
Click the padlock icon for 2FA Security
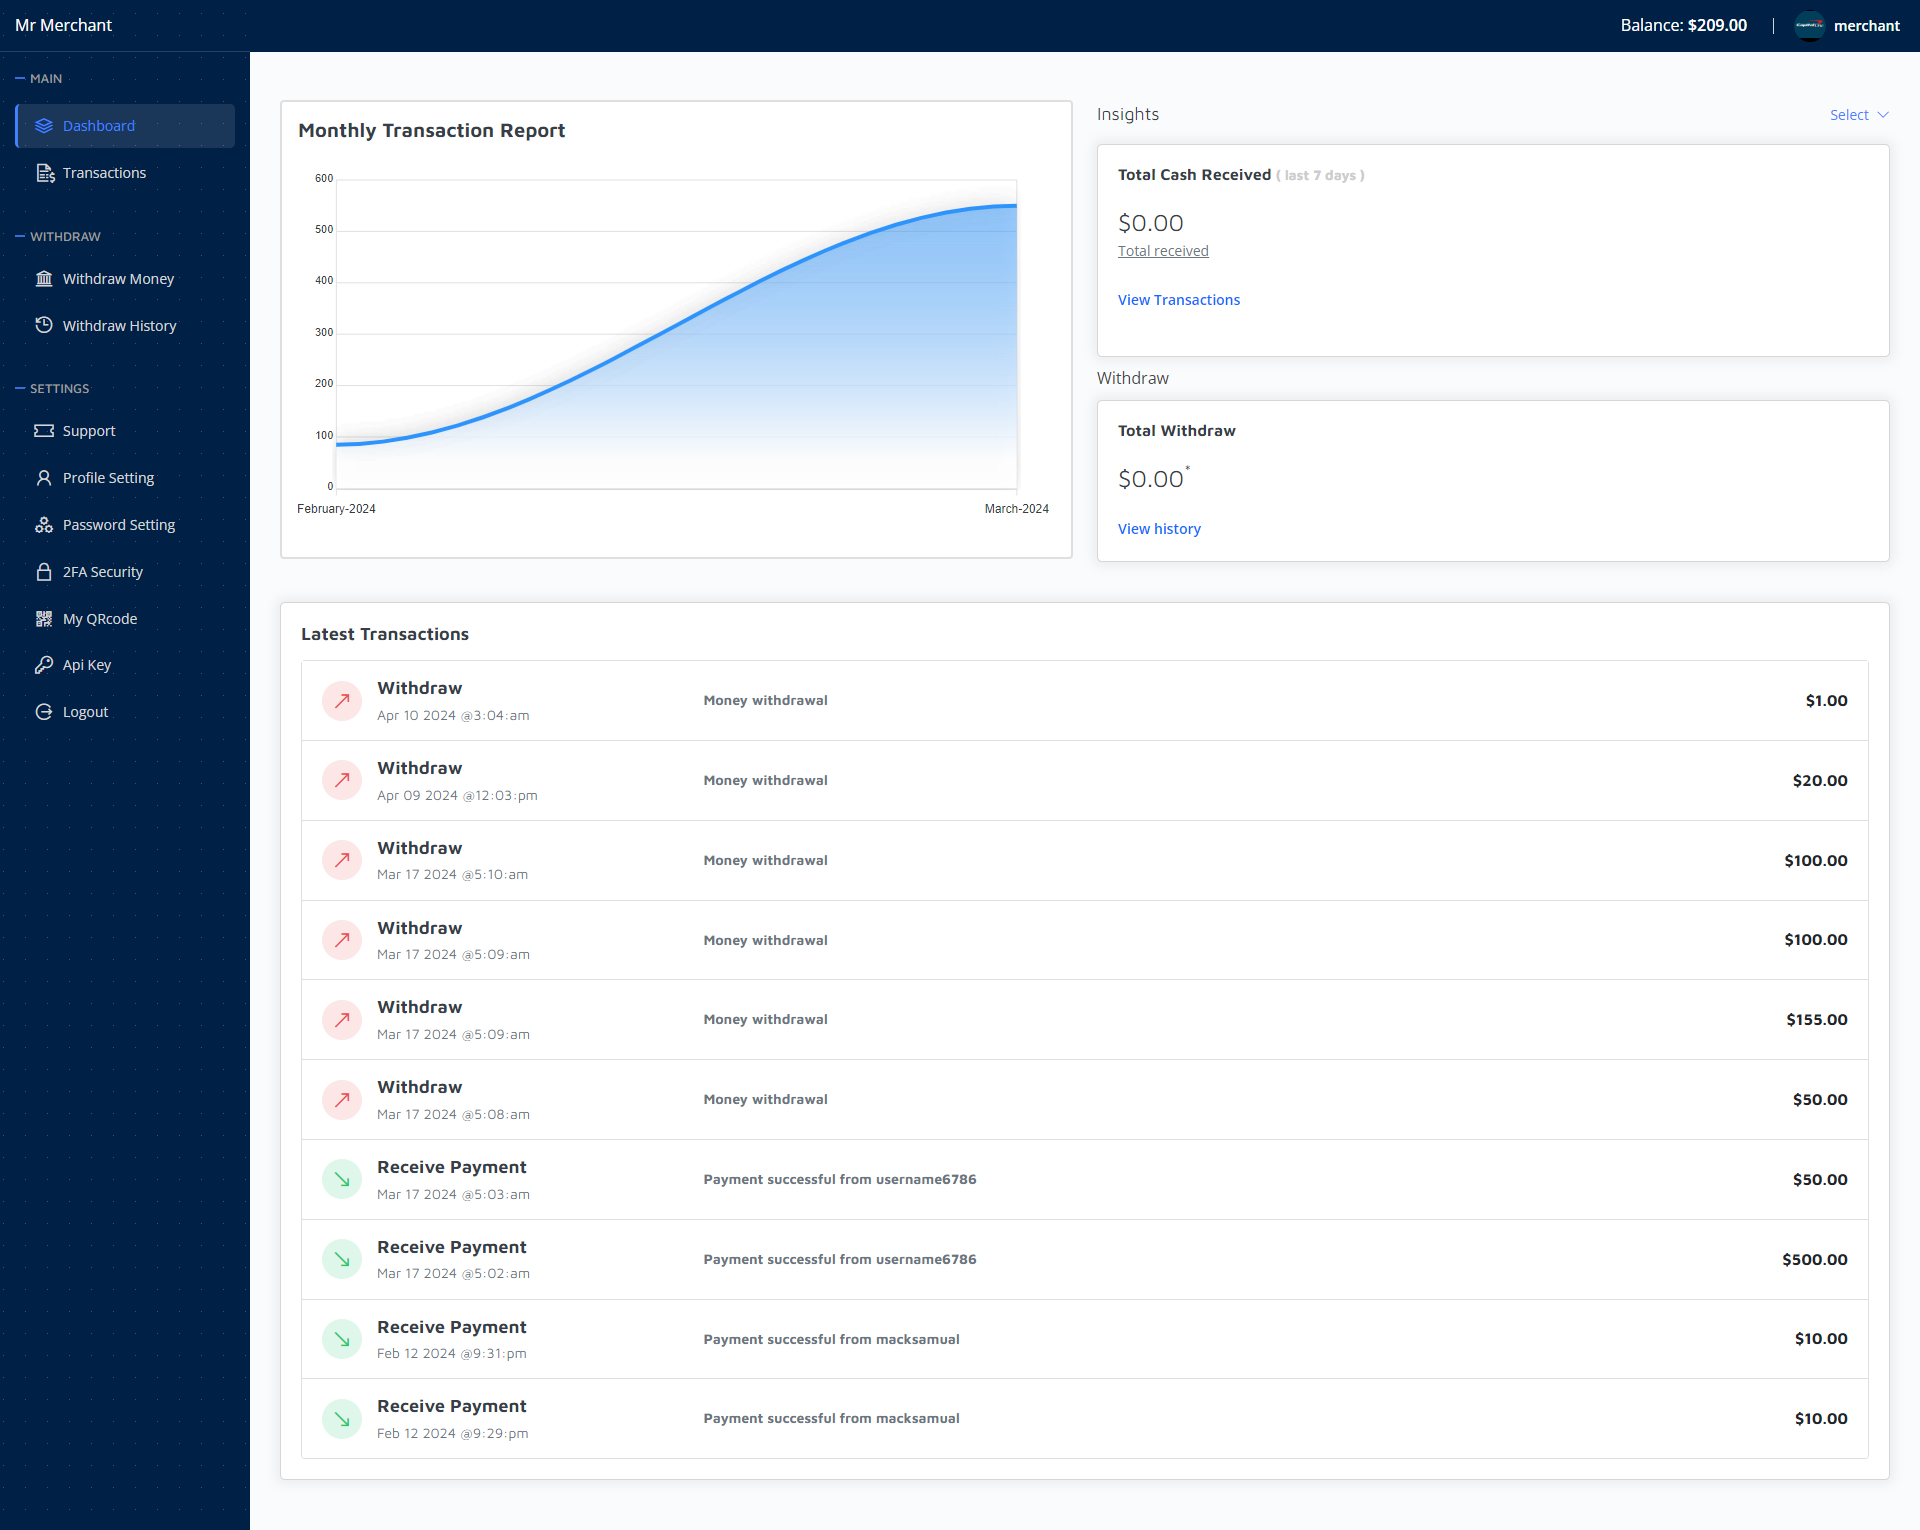tap(44, 572)
